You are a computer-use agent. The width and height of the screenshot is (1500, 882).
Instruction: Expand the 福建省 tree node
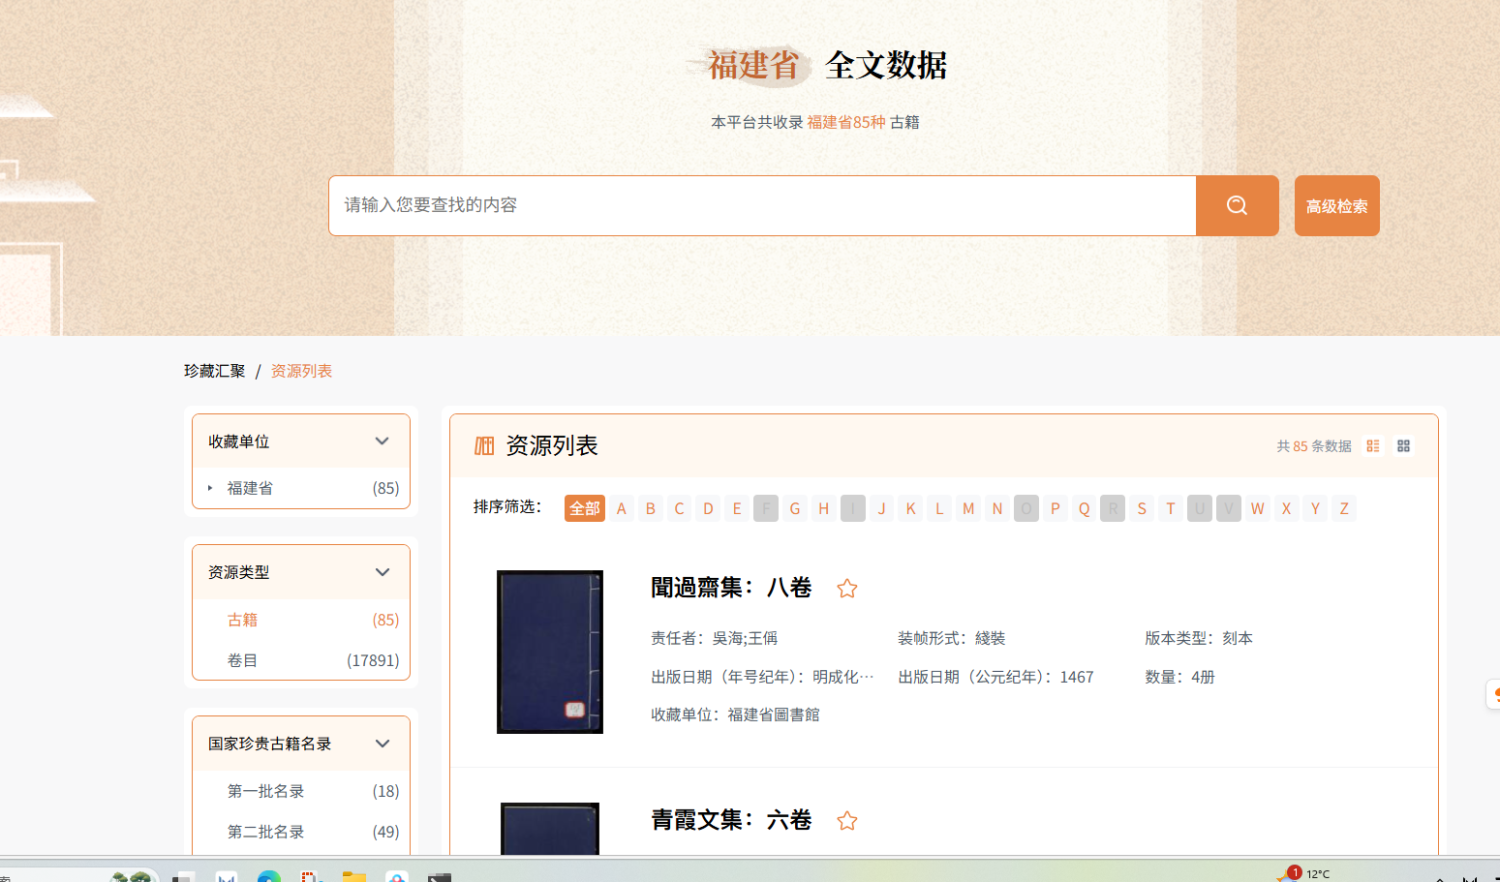click(x=210, y=488)
